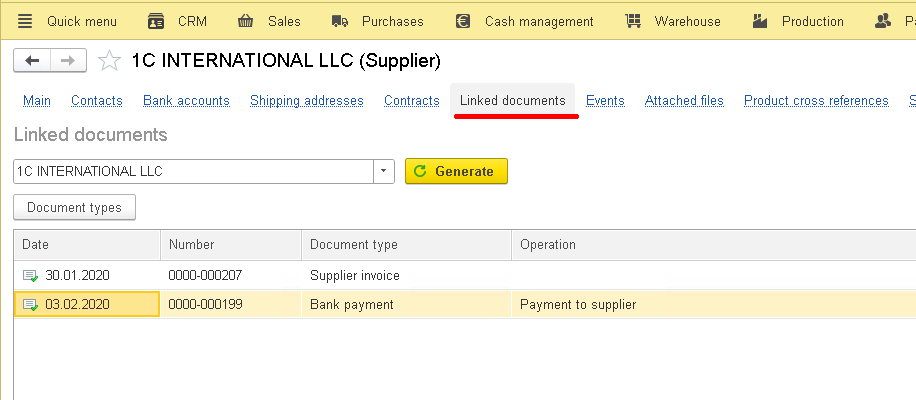Viewport: 916px width, 400px height.
Task: Open the Product cross references link
Action: pyautogui.click(x=816, y=101)
